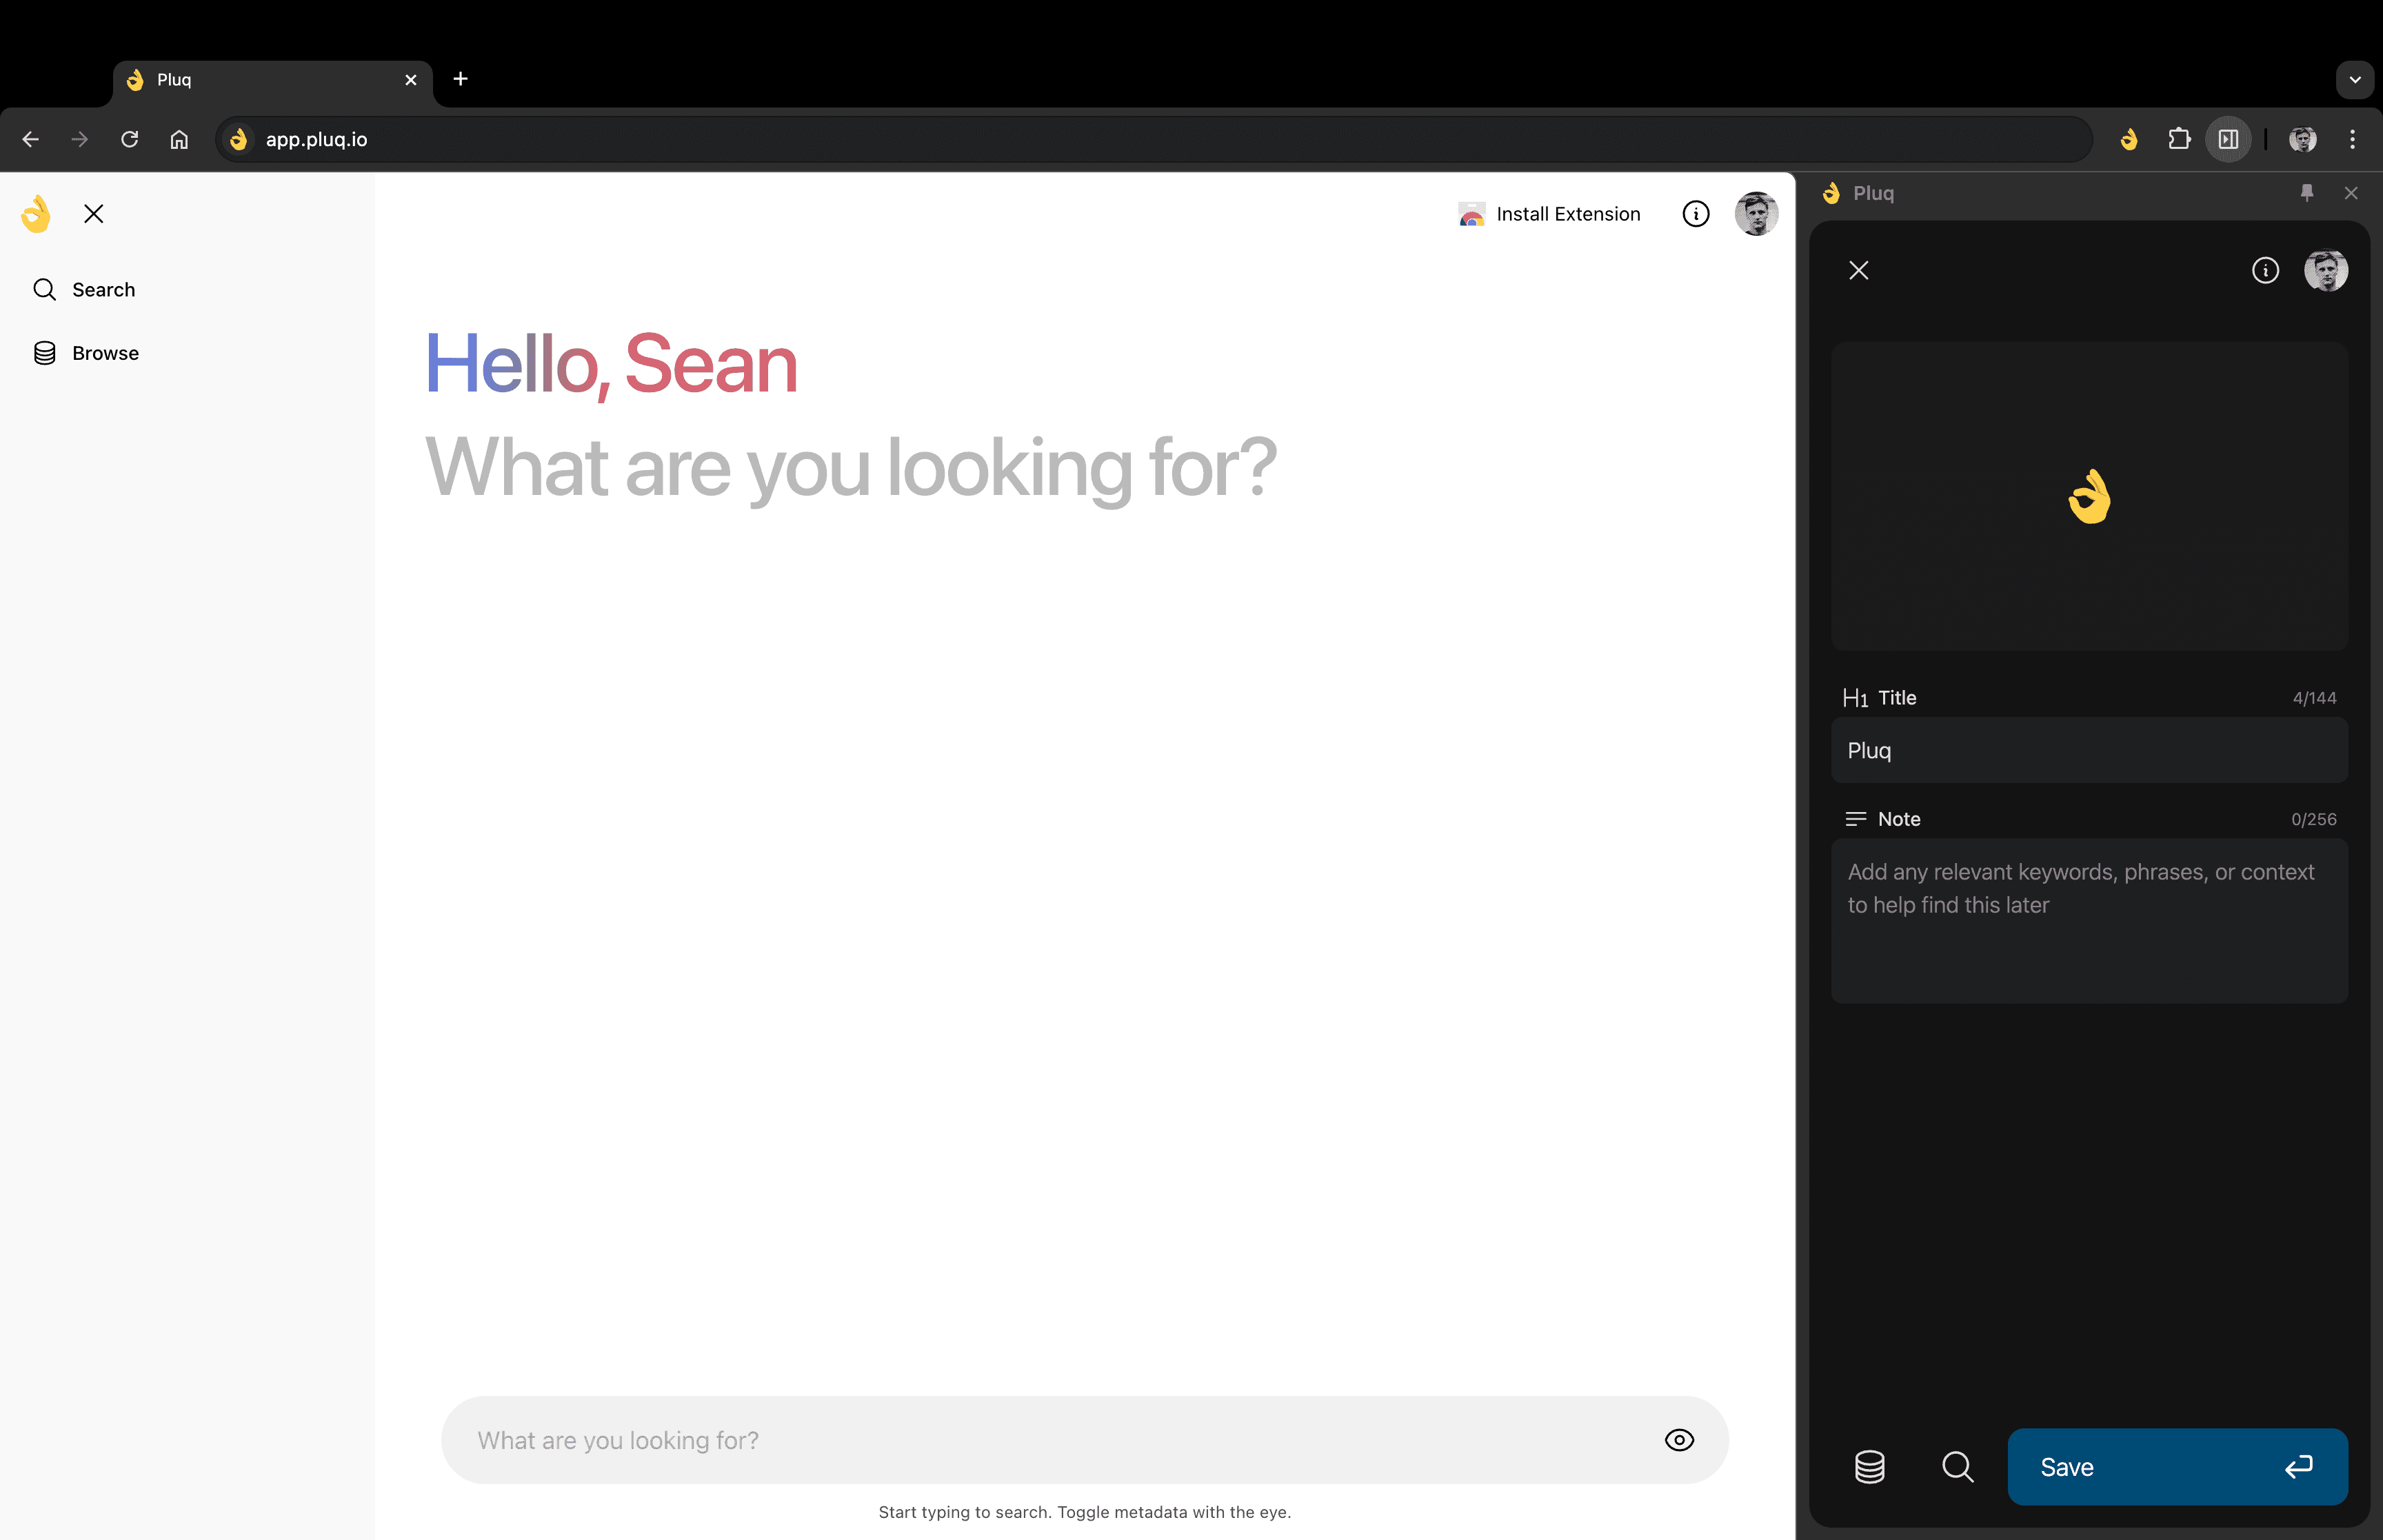
Task: Click the Plugq thumbs-up icon top left
Action: pyautogui.click(x=33, y=212)
